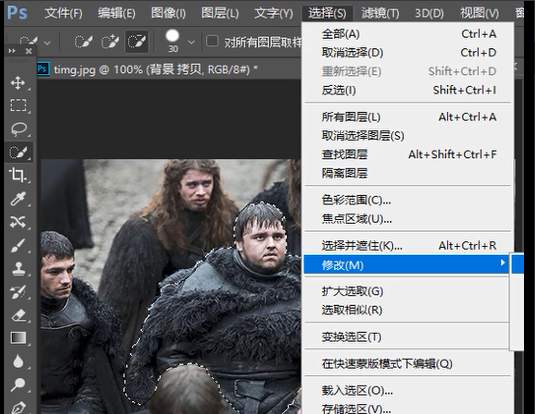535x414 pixels.
Task: Choose 取消选择(D) to deselect
Action: [x=409, y=53]
